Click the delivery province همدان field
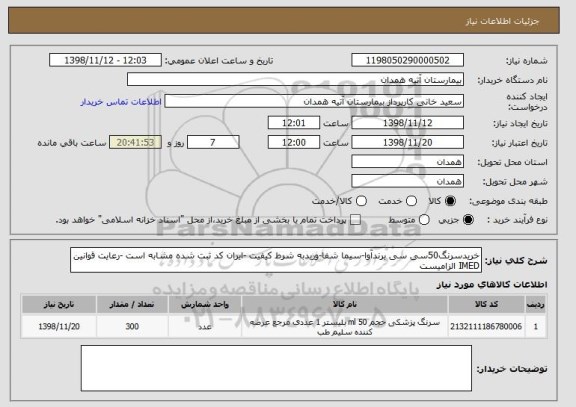This screenshot has width=576, height=407. [407, 162]
